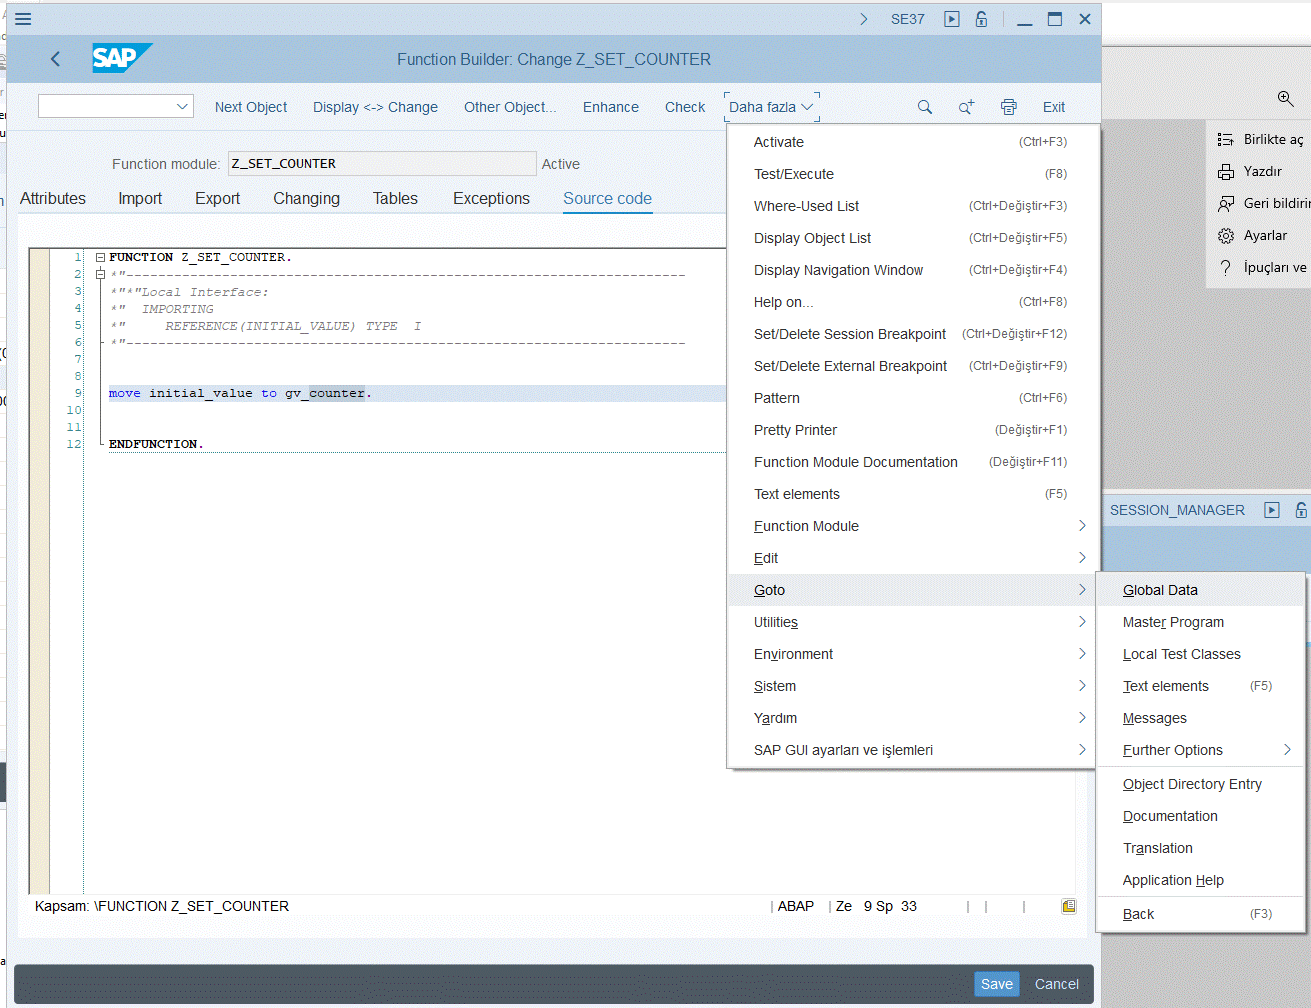The image size is (1311, 1008).
Task: Click the search magnifier icon in toolbar
Action: click(x=925, y=107)
